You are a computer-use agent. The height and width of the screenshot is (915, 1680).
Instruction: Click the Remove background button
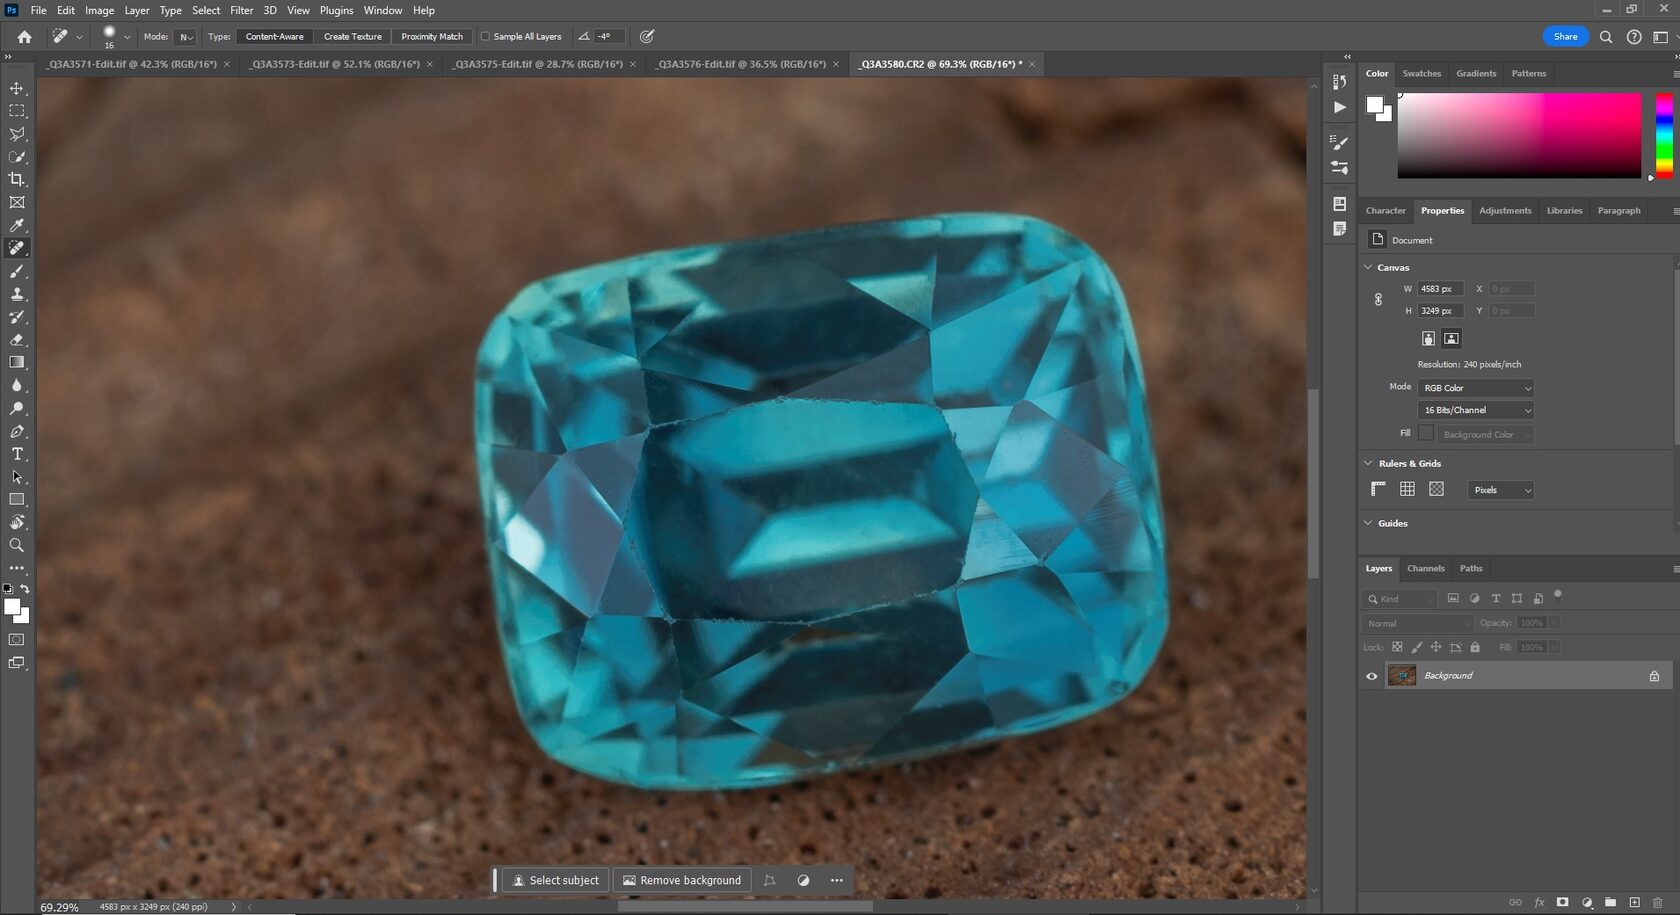point(682,880)
